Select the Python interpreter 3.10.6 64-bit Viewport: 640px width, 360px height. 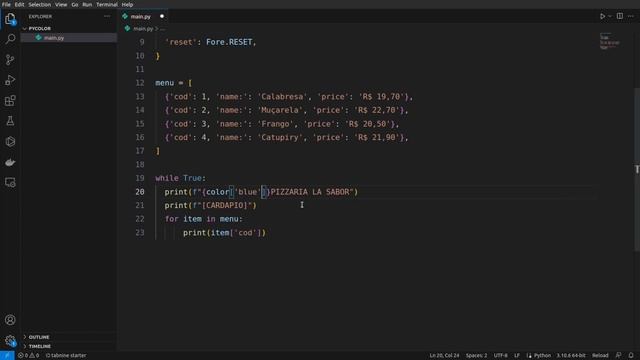(571, 356)
